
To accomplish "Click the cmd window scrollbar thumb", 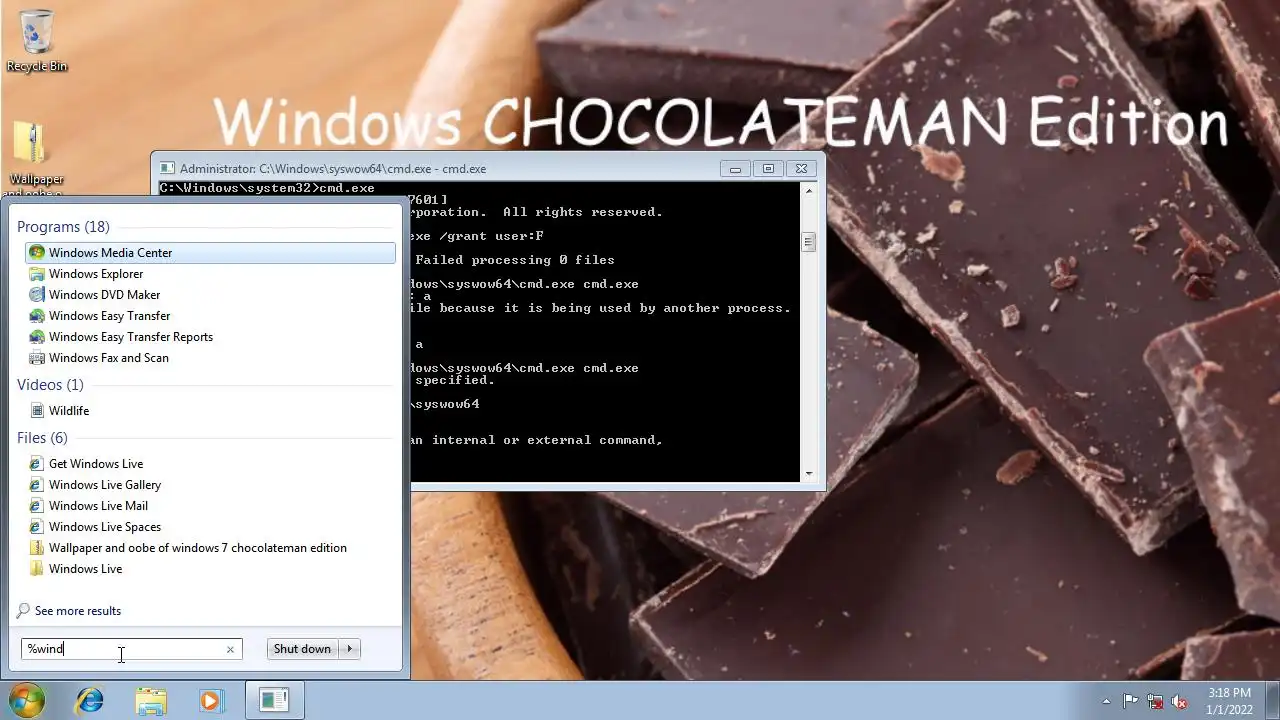I will [x=808, y=241].
